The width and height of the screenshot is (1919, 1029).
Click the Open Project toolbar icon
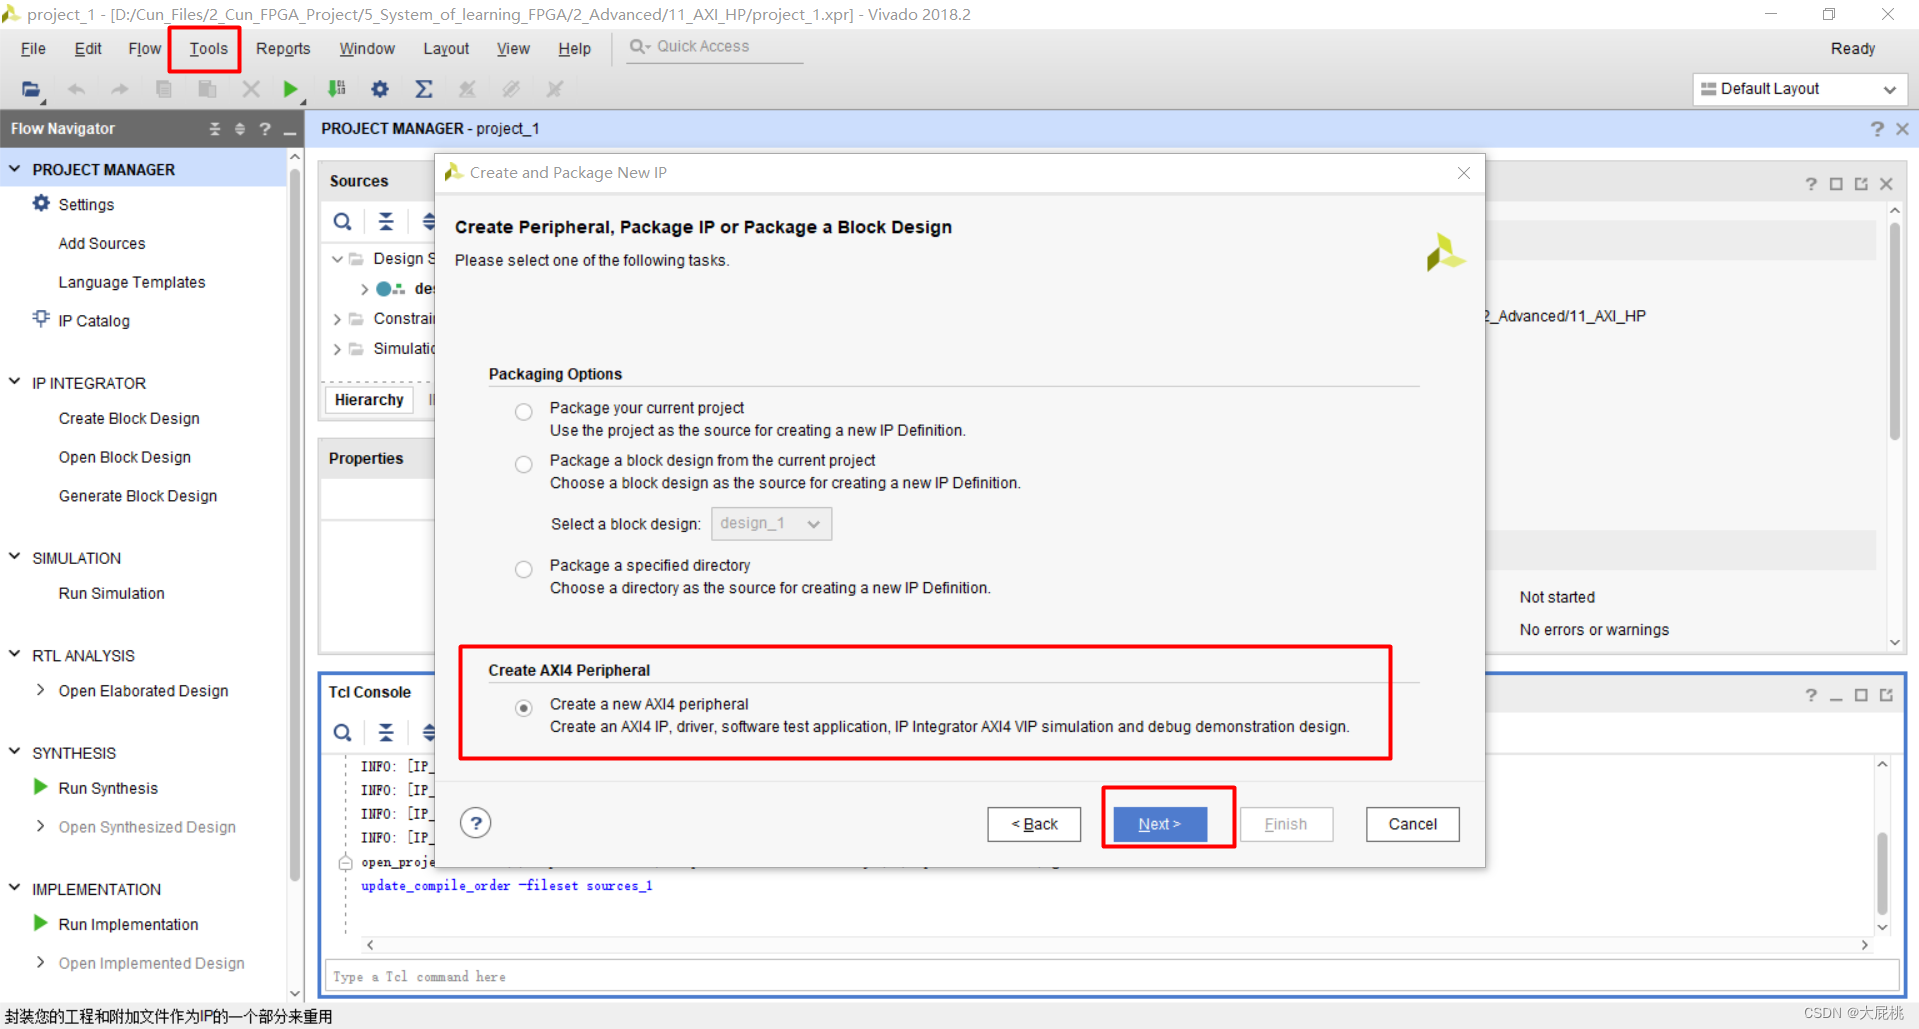coord(31,89)
